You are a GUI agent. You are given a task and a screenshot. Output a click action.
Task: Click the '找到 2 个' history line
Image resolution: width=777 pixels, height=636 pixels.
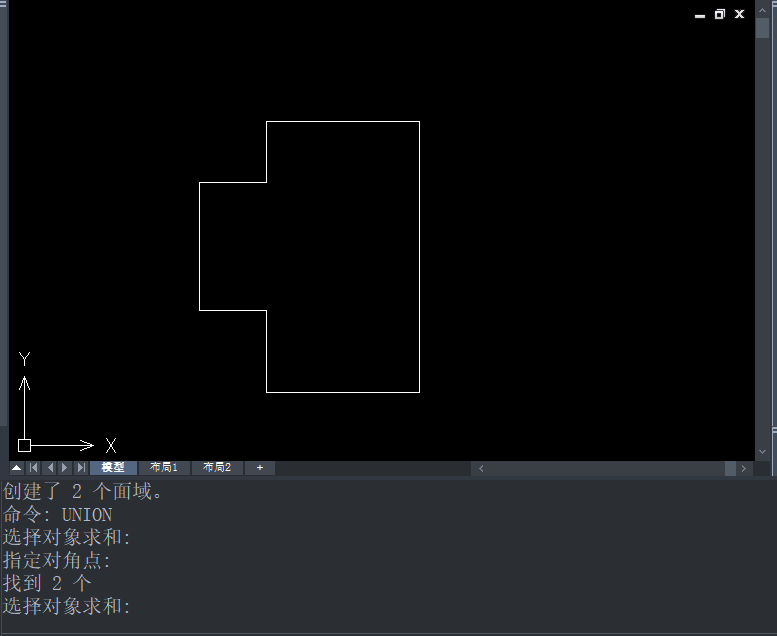click(x=47, y=583)
